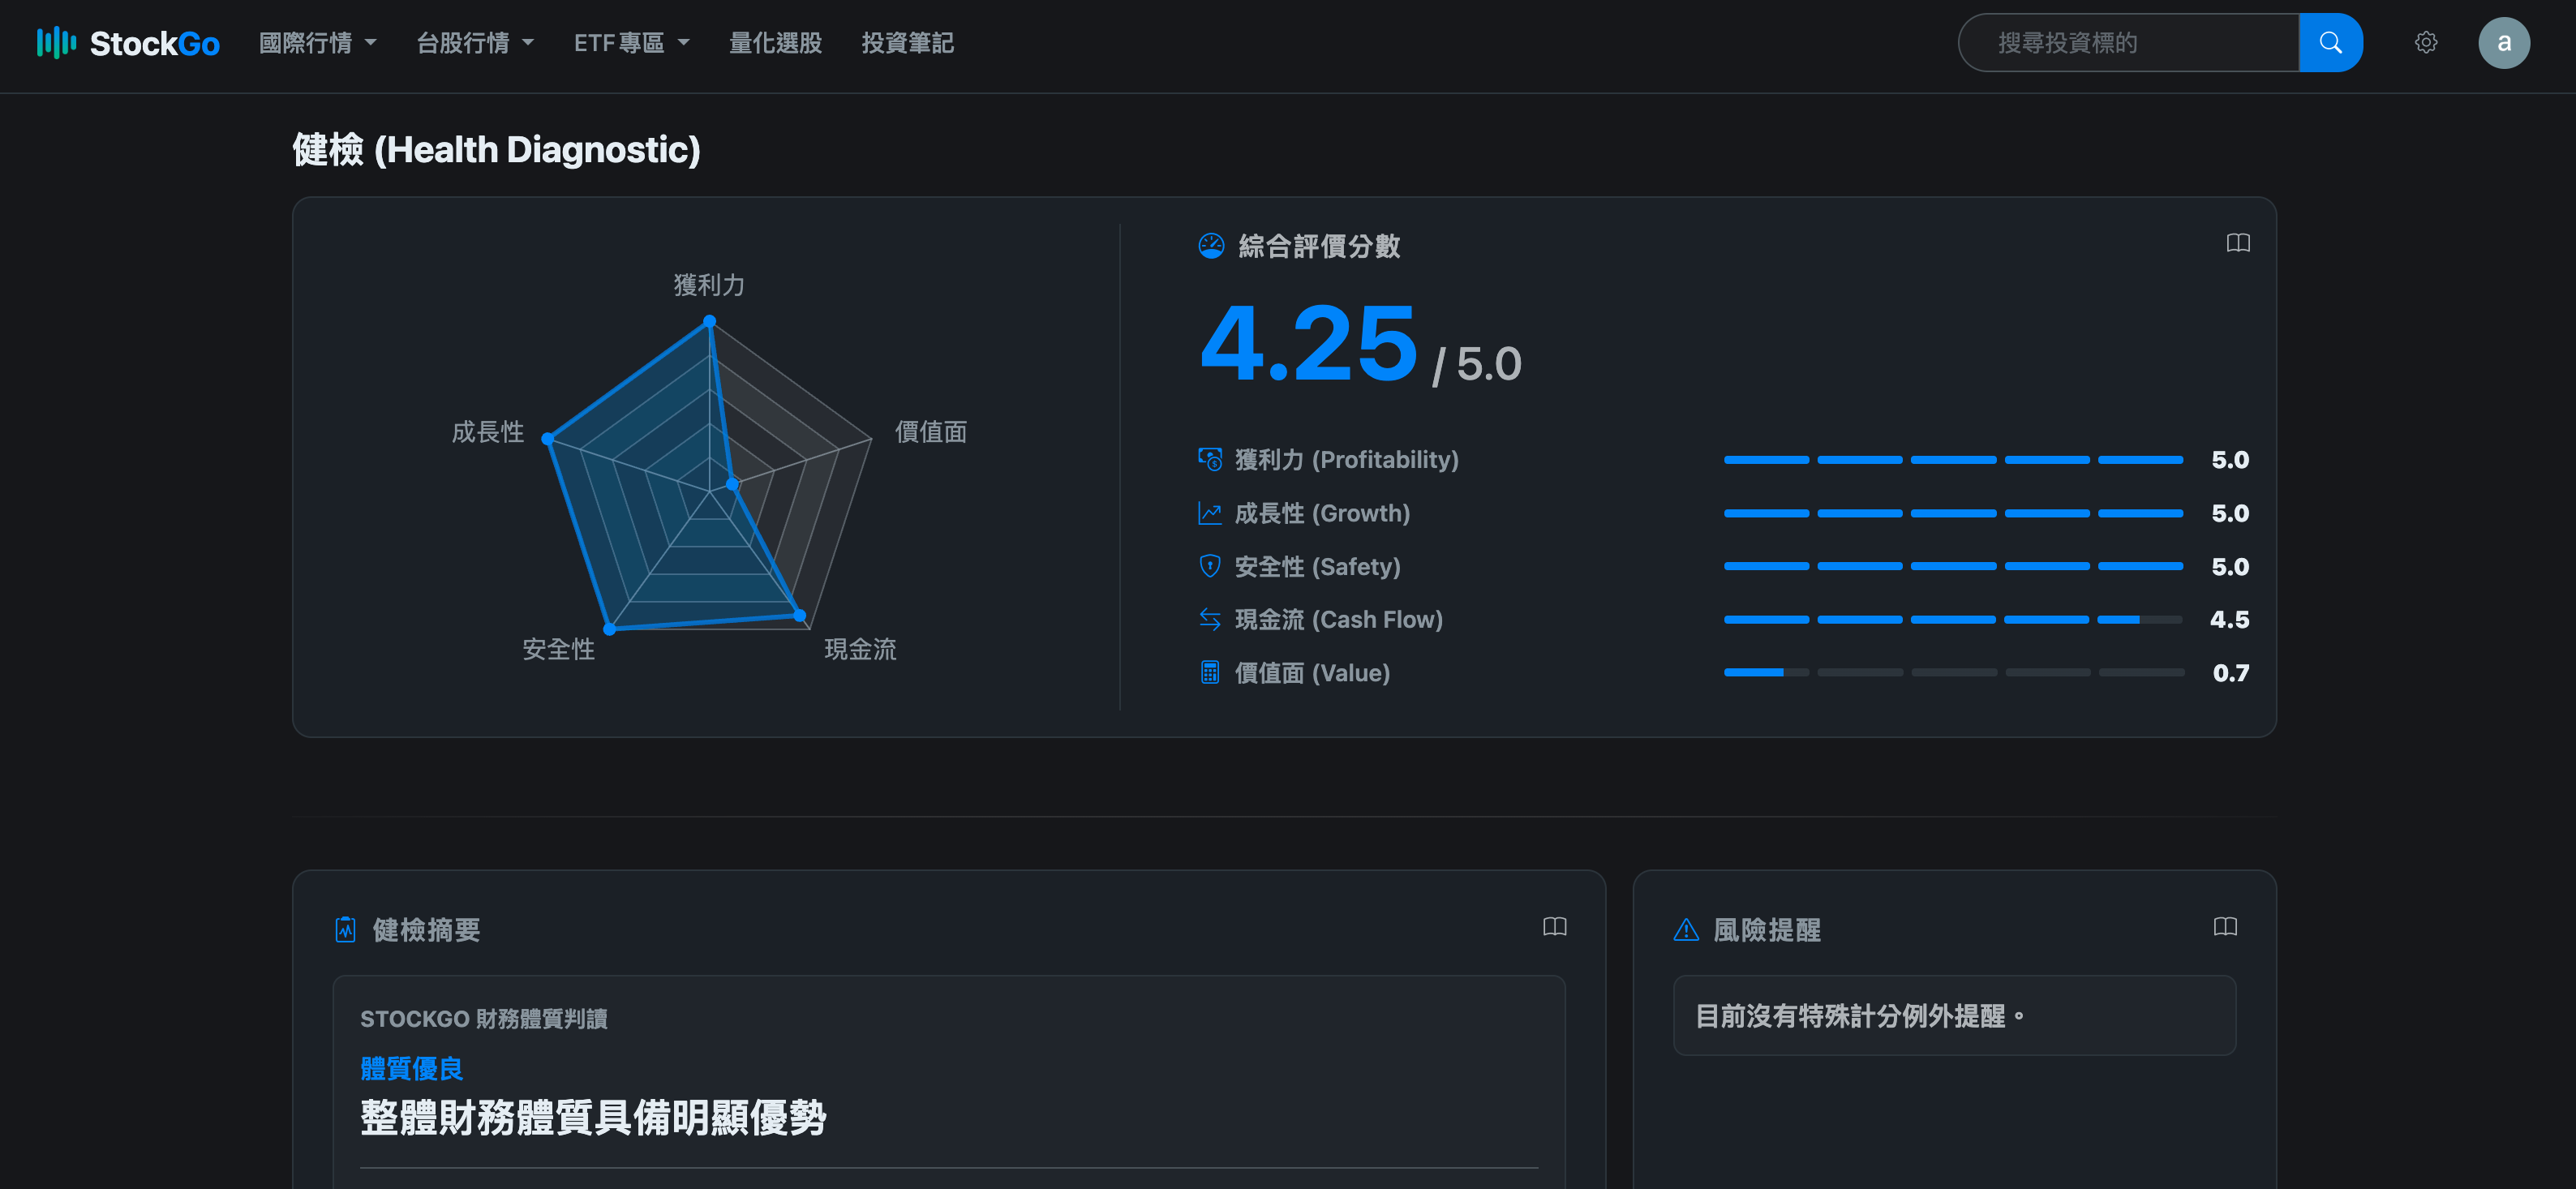Image resolution: width=2576 pixels, height=1189 pixels.
Task: Go to the 量化選股 page
Action: pyautogui.click(x=775, y=43)
